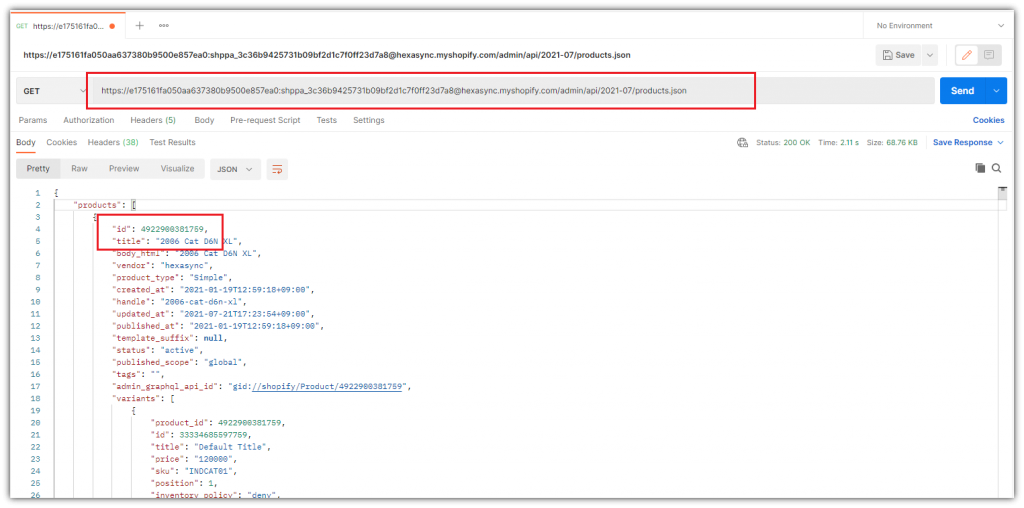The width and height of the screenshot is (1024, 508).
Task: Click the "sku": "INDCAT01" line
Action: 195,471
